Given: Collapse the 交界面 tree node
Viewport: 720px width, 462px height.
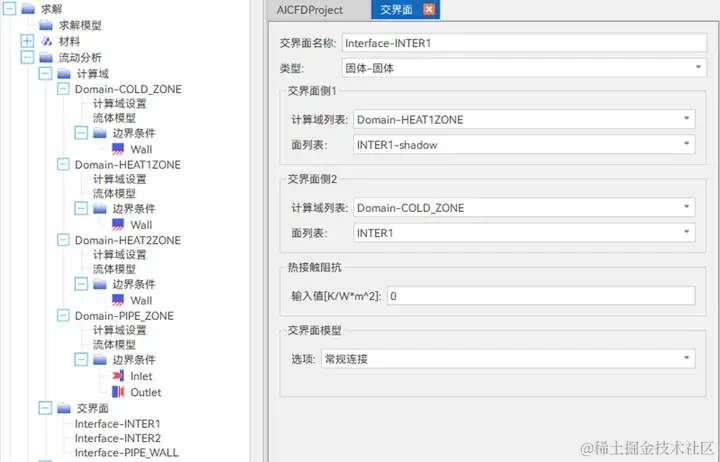Looking at the screenshot, I should coord(45,408).
